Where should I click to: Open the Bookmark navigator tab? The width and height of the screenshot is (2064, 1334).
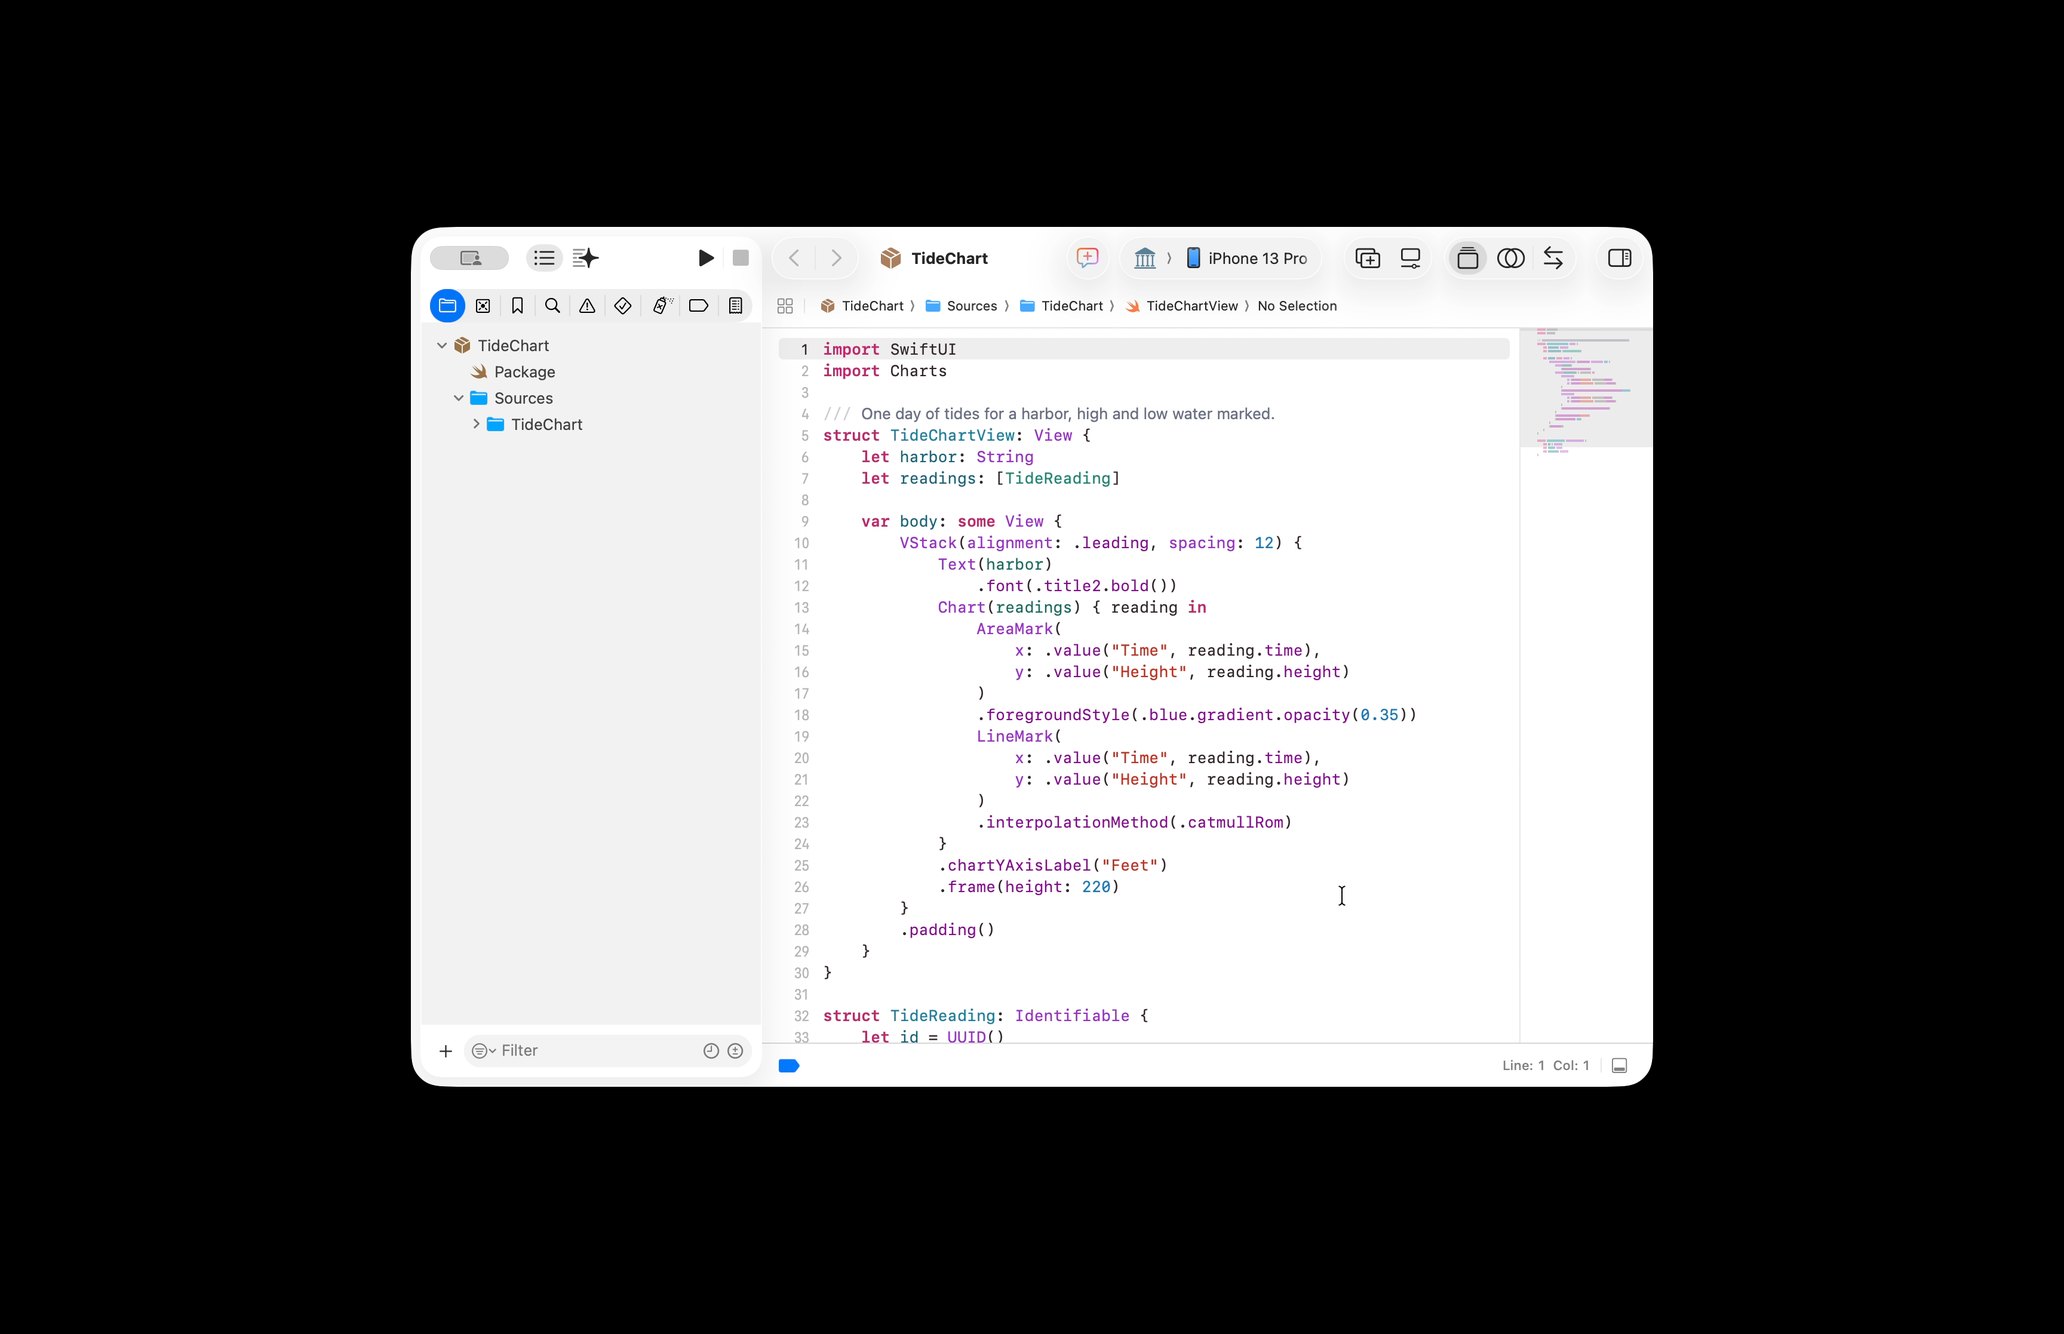click(517, 306)
